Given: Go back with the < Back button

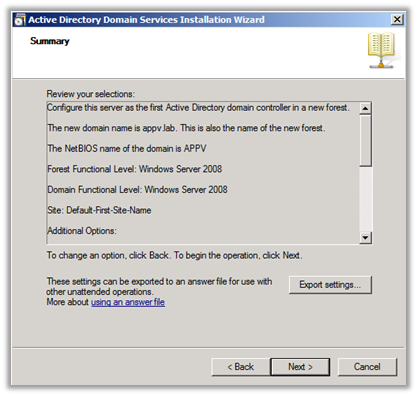Looking at the screenshot, I should point(241,367).
